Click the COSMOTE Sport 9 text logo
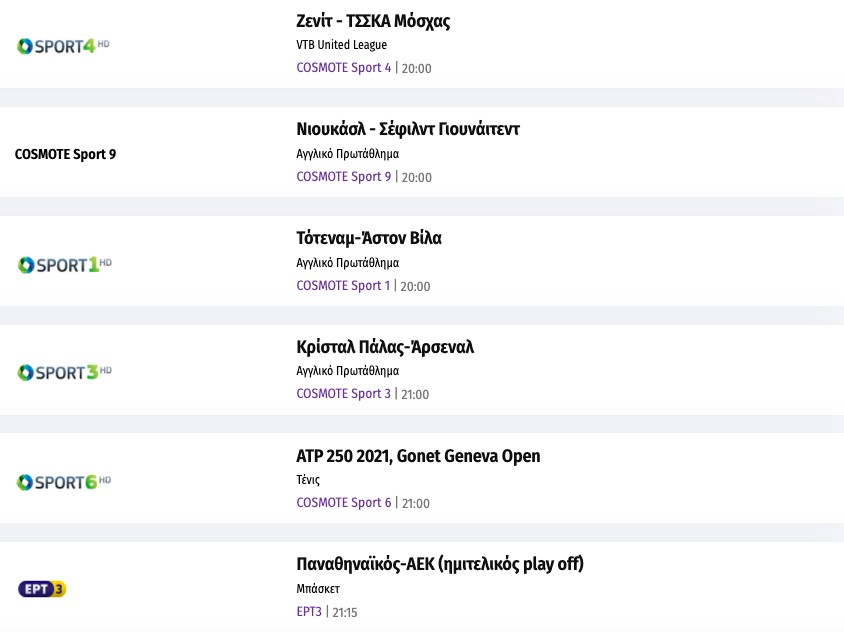The height and width of the screenshot is (632, 844). 65,154
